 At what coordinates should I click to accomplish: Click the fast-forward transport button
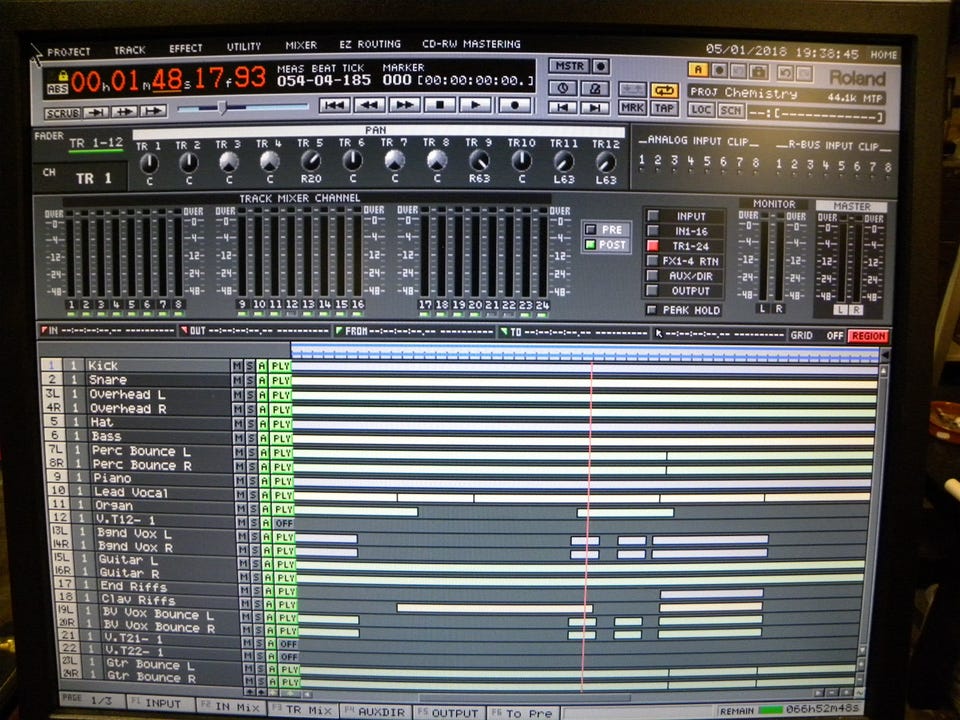click(405, 105)
